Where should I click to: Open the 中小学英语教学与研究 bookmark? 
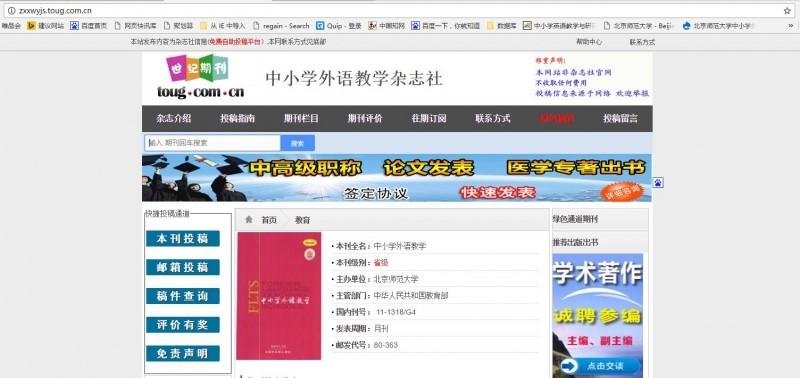pos(560,26)
